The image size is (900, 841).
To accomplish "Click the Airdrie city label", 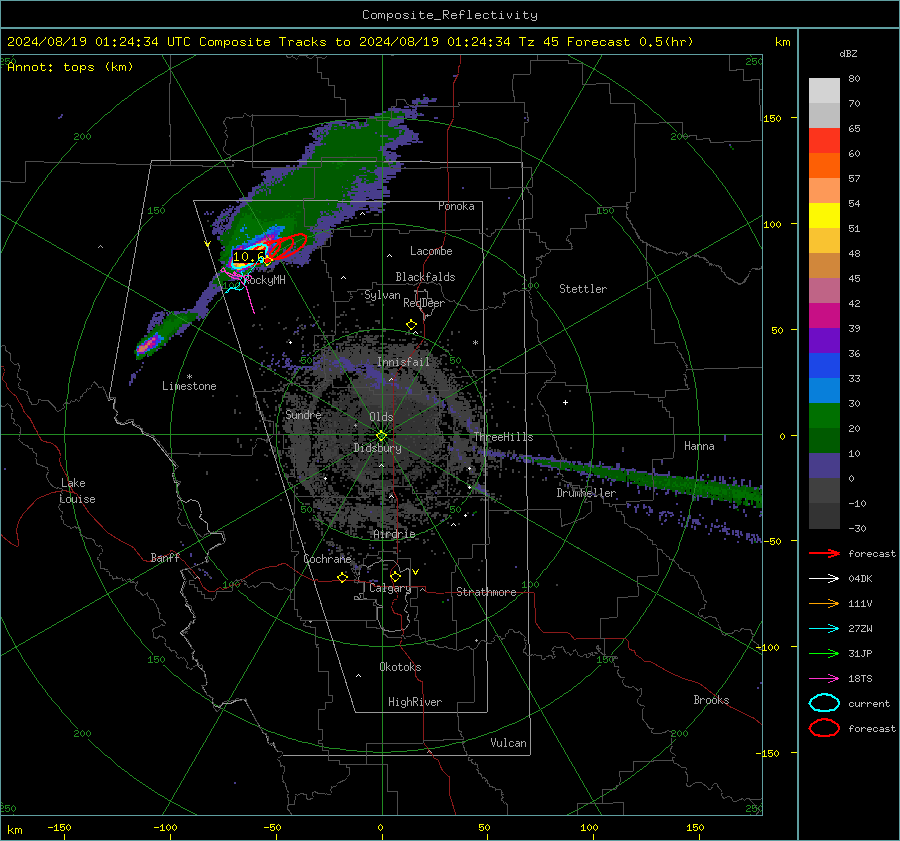I will click(394, 534).
